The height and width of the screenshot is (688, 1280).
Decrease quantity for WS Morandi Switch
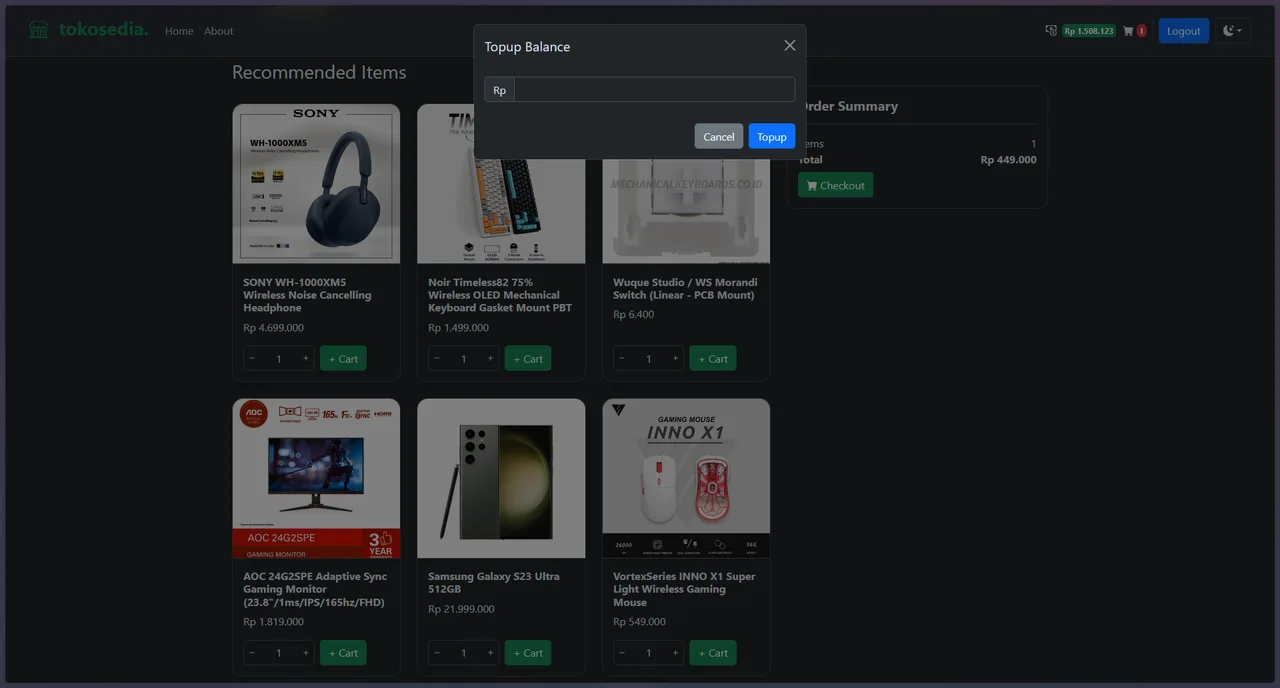click(622, 359)
